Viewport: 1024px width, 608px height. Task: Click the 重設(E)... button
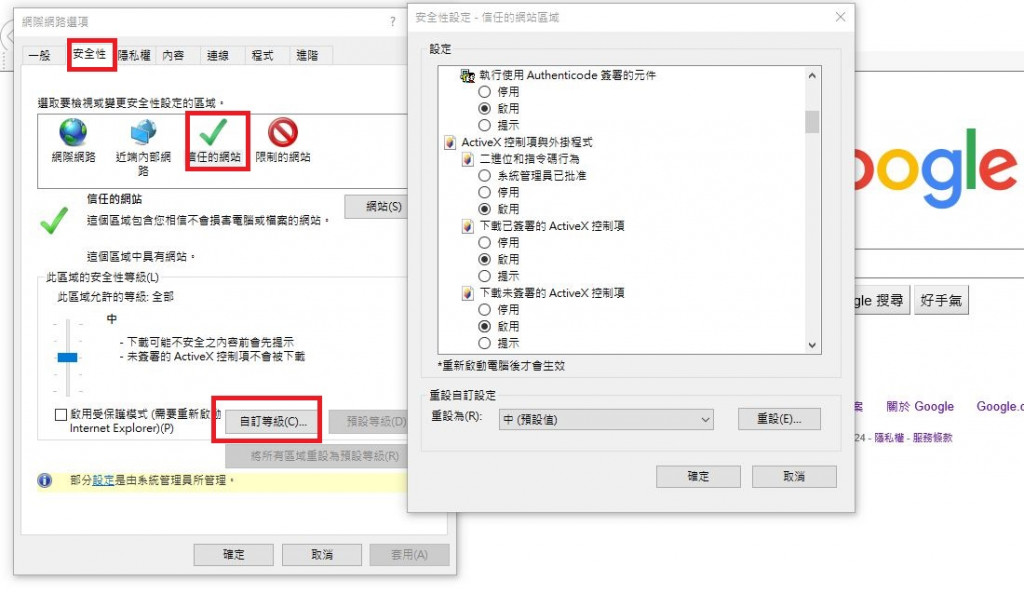[x=779, y=419]
